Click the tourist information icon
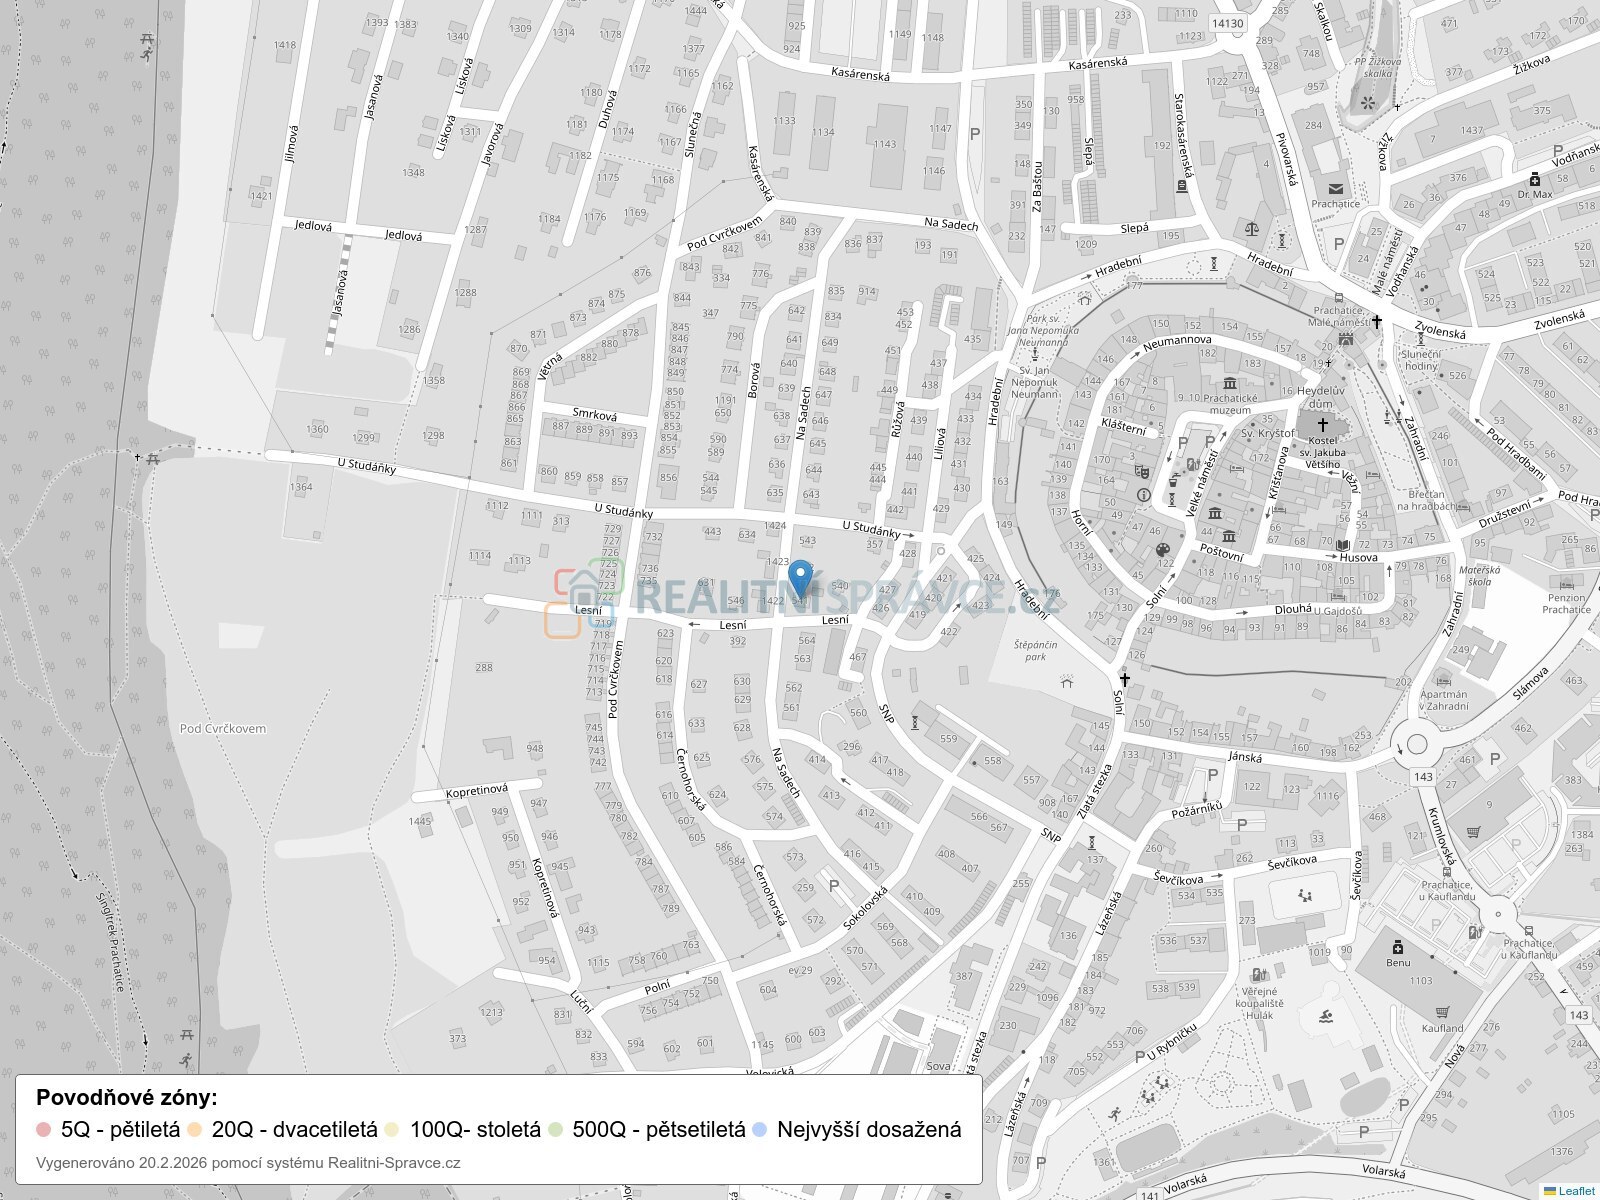Image resolution: width=1600 pixels, height=1200 pixels. pyautogui.click(x=1144, y=494)
